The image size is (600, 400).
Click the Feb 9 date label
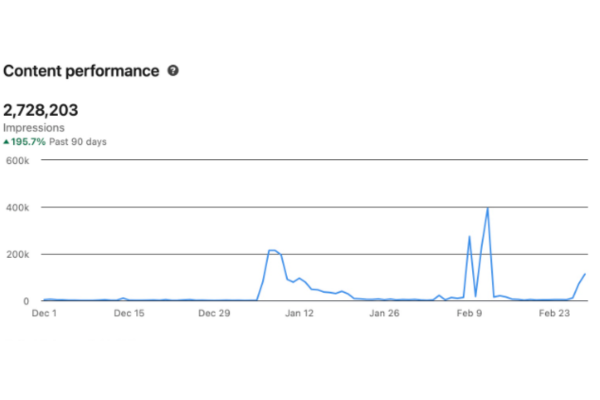tap(470, 313)
